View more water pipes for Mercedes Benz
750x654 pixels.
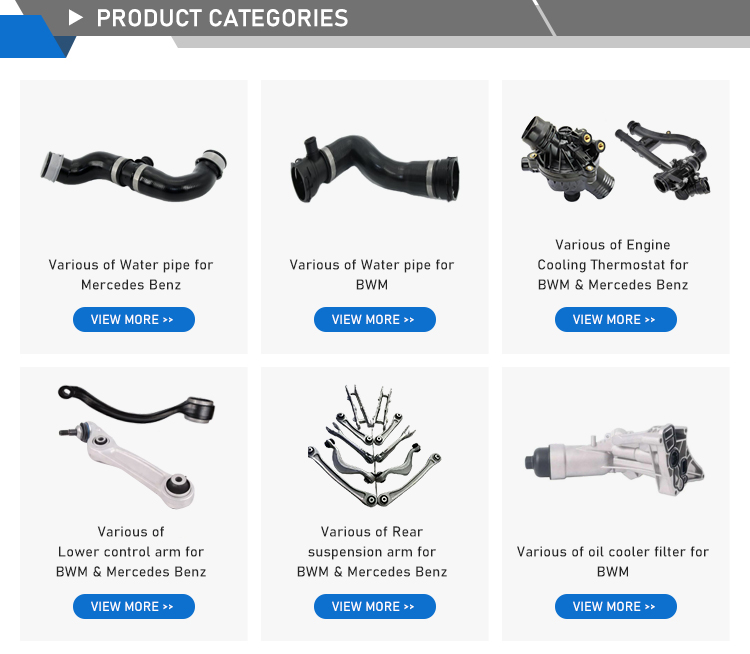click(x=134, y=320)
